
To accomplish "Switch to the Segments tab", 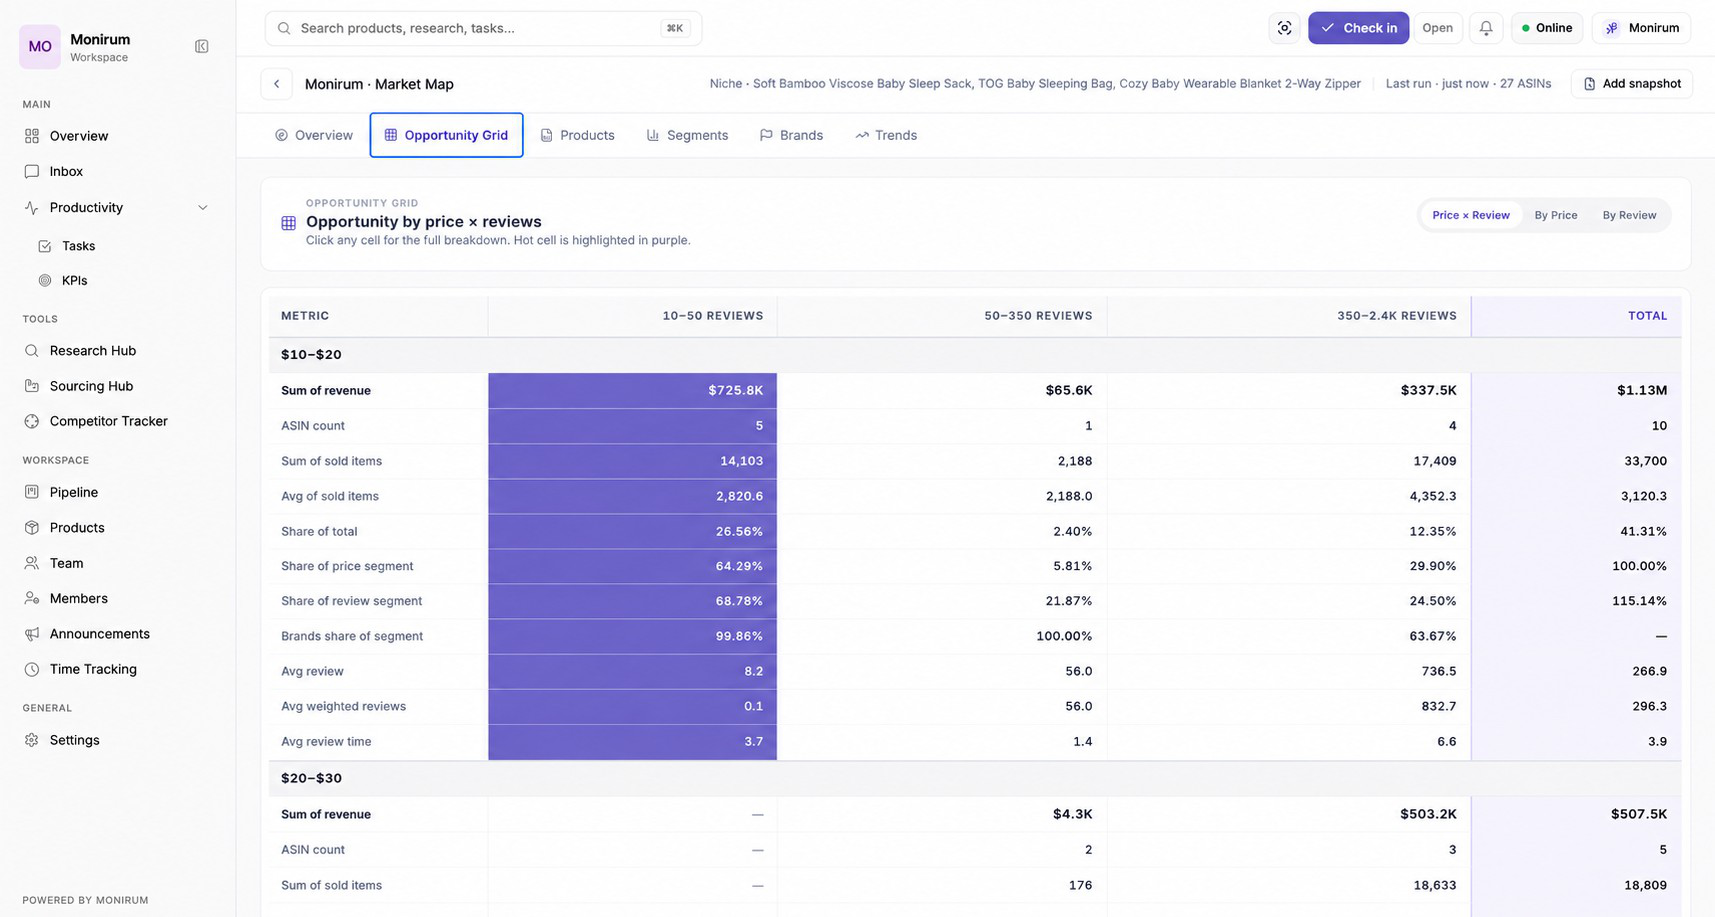I will pos(687,135).
